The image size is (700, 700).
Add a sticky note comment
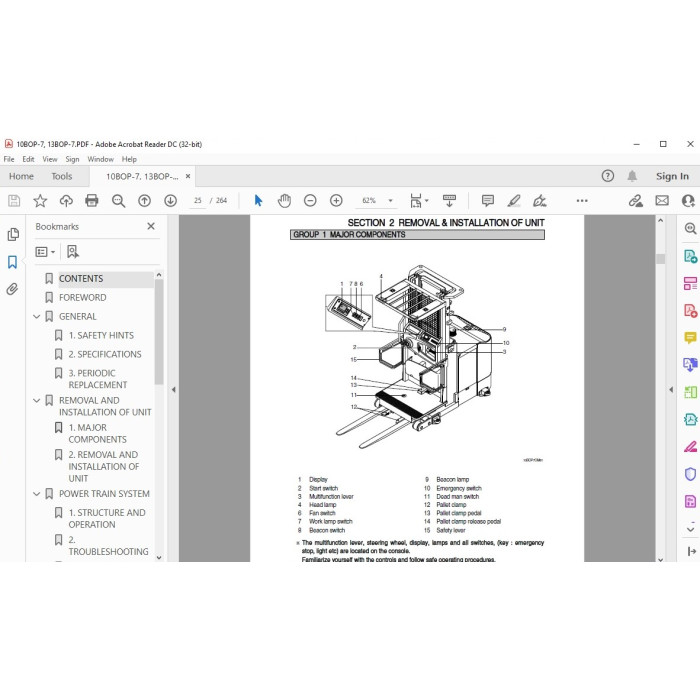pyautogui.click(x=488, y=201)
